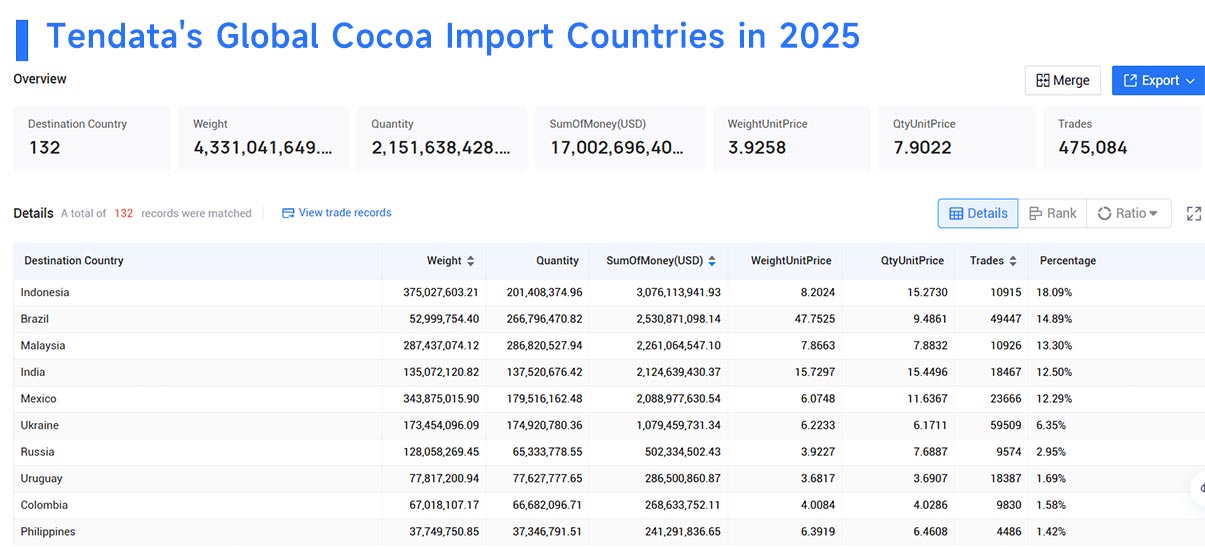Click Ukraine's trades count 59509
The height and width of the screenshot is (547, 1205).
click(x=1004, y=425)
